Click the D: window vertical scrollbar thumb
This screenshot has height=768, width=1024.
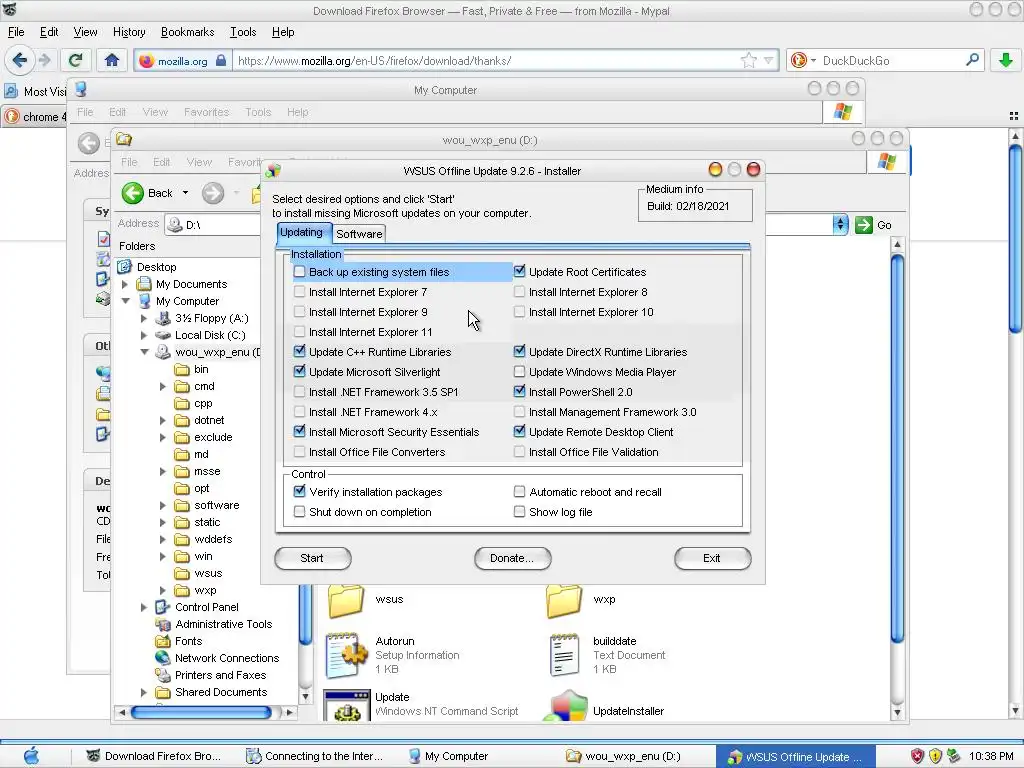pos(897,449)
